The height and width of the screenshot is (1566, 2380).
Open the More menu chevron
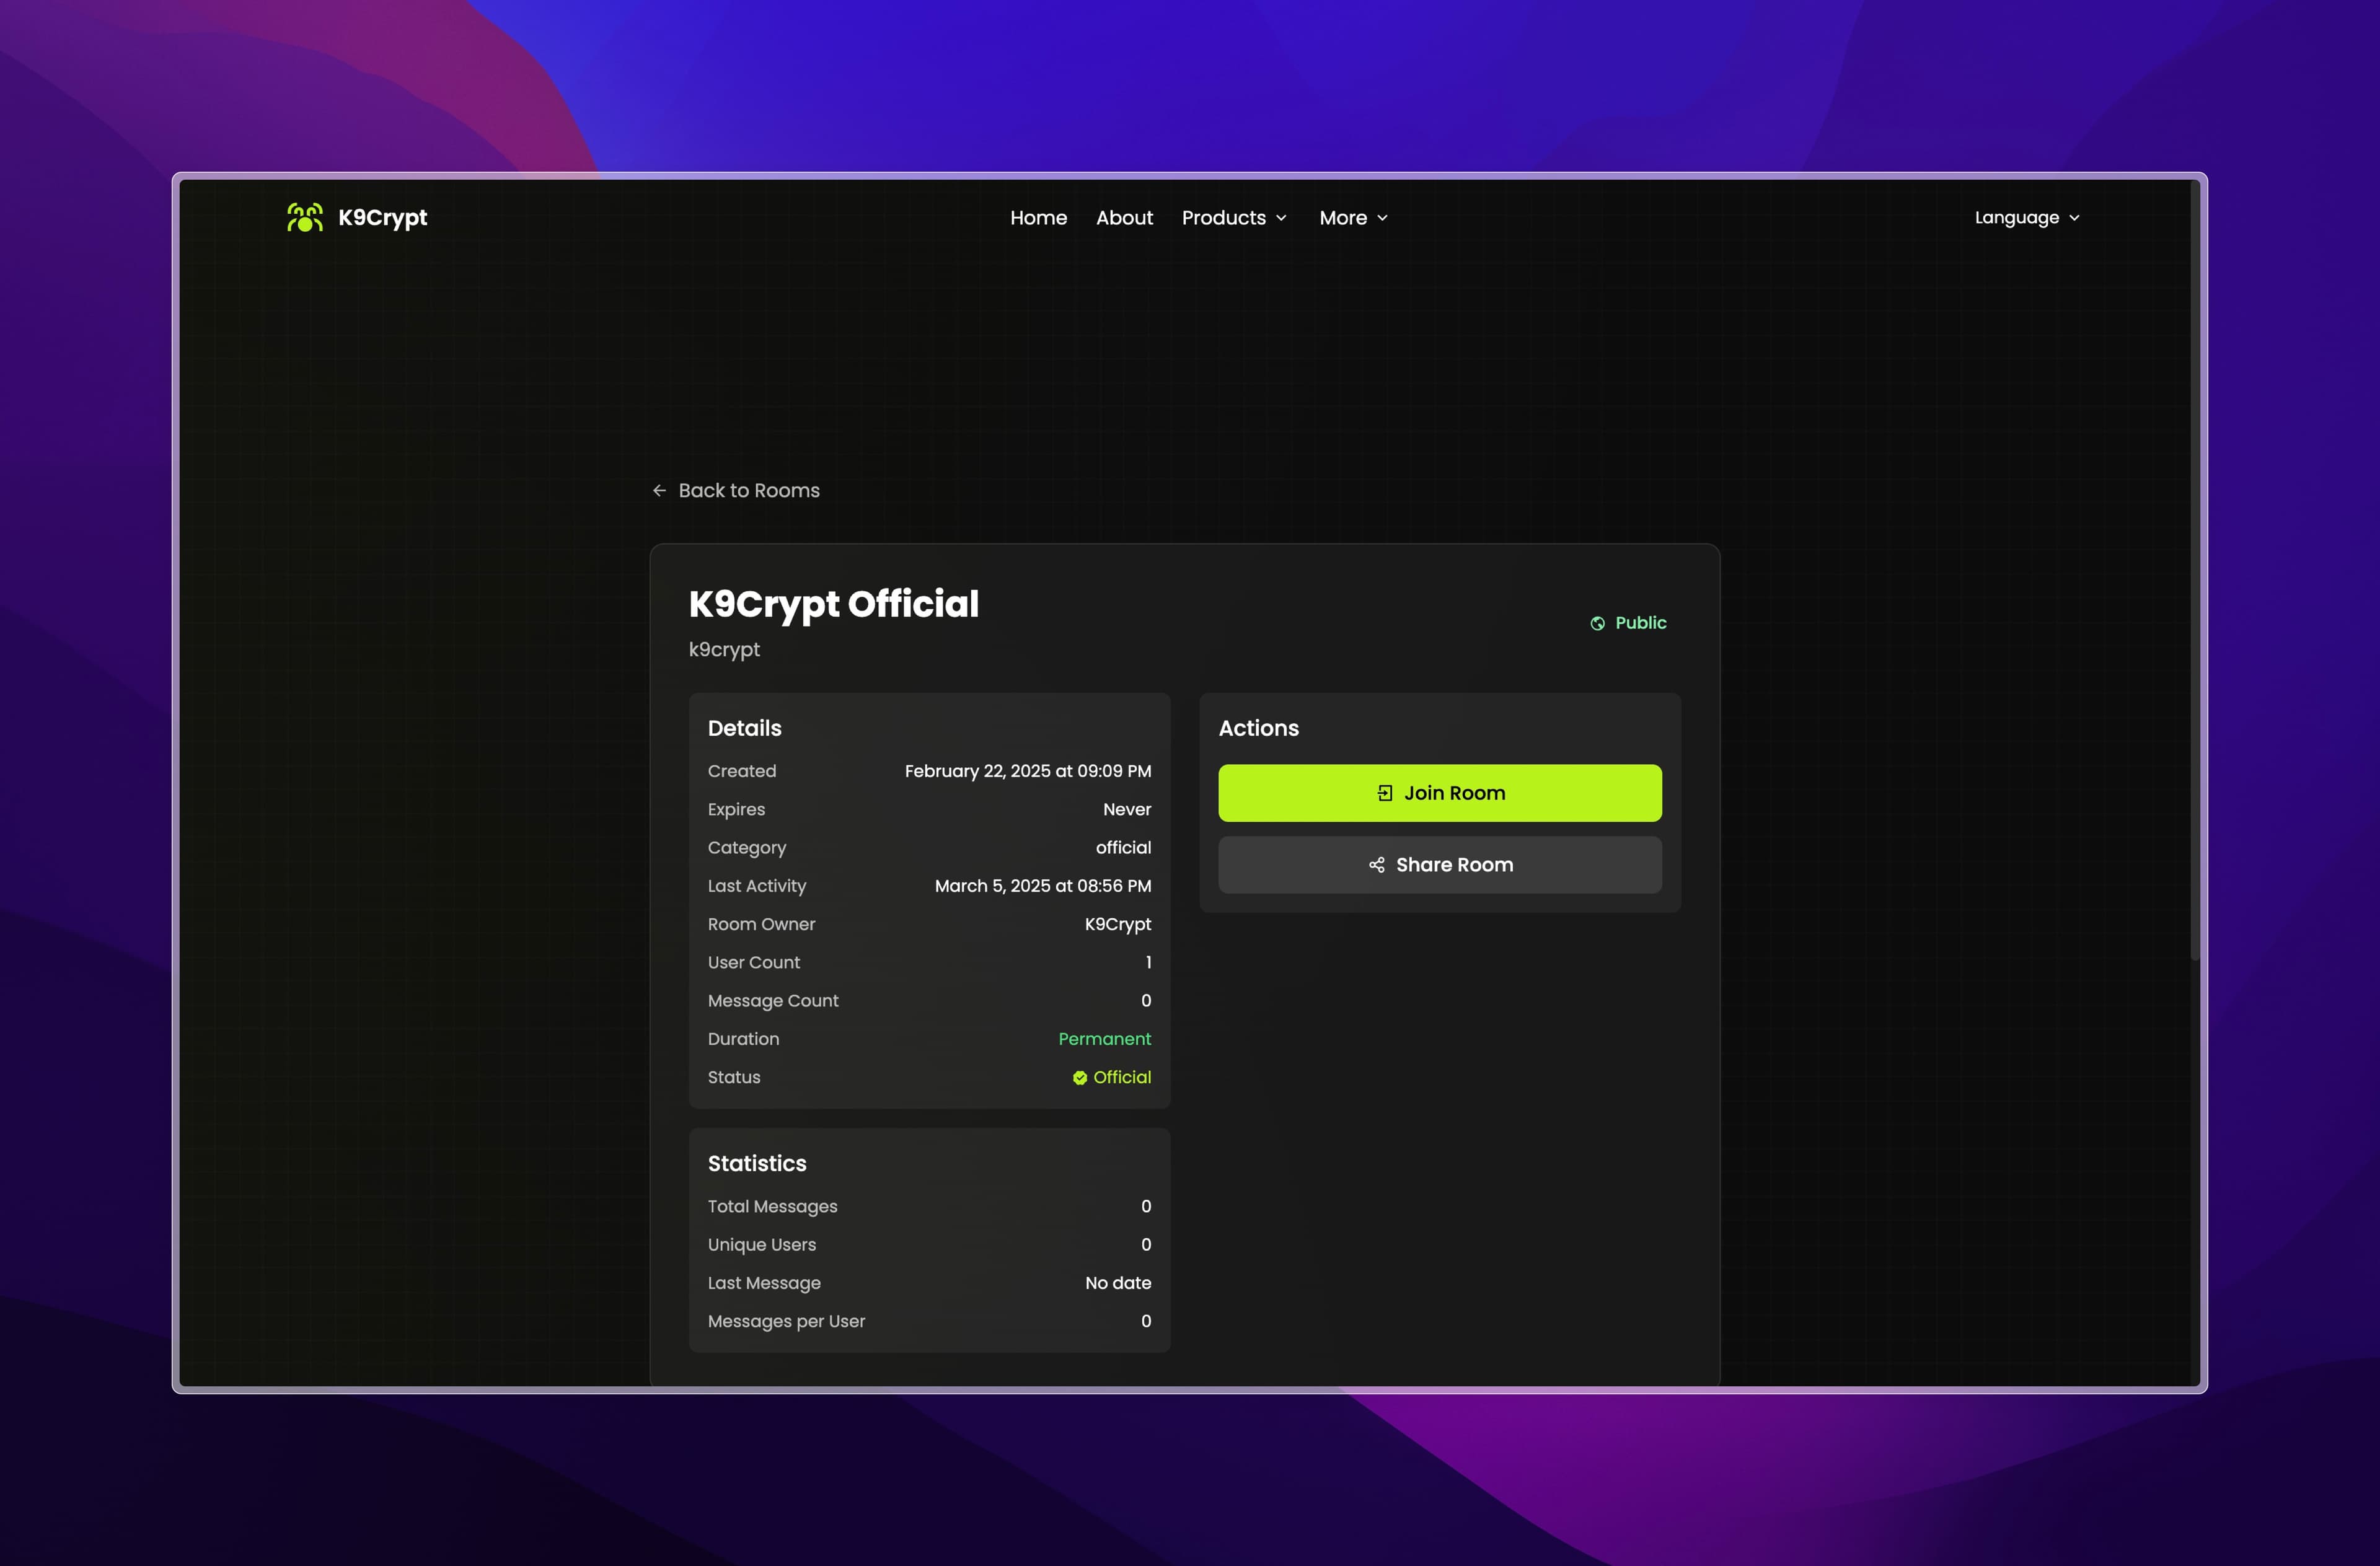[x=1382, y=218]
